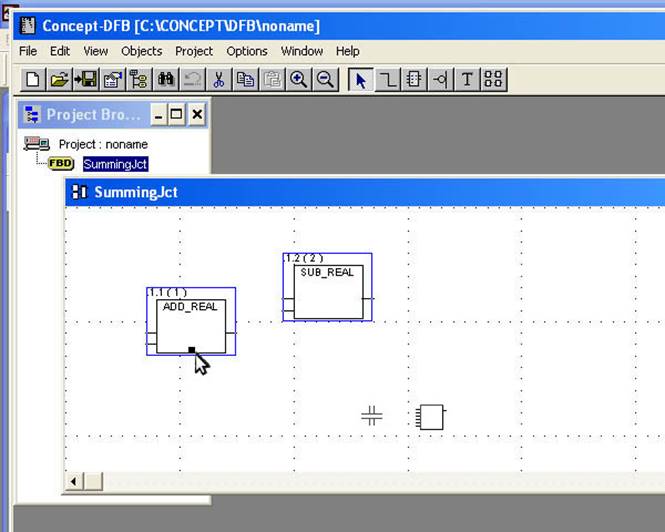Minimize the Project Browser panel
The image size is (665, 532).
(x=159, y=115)
